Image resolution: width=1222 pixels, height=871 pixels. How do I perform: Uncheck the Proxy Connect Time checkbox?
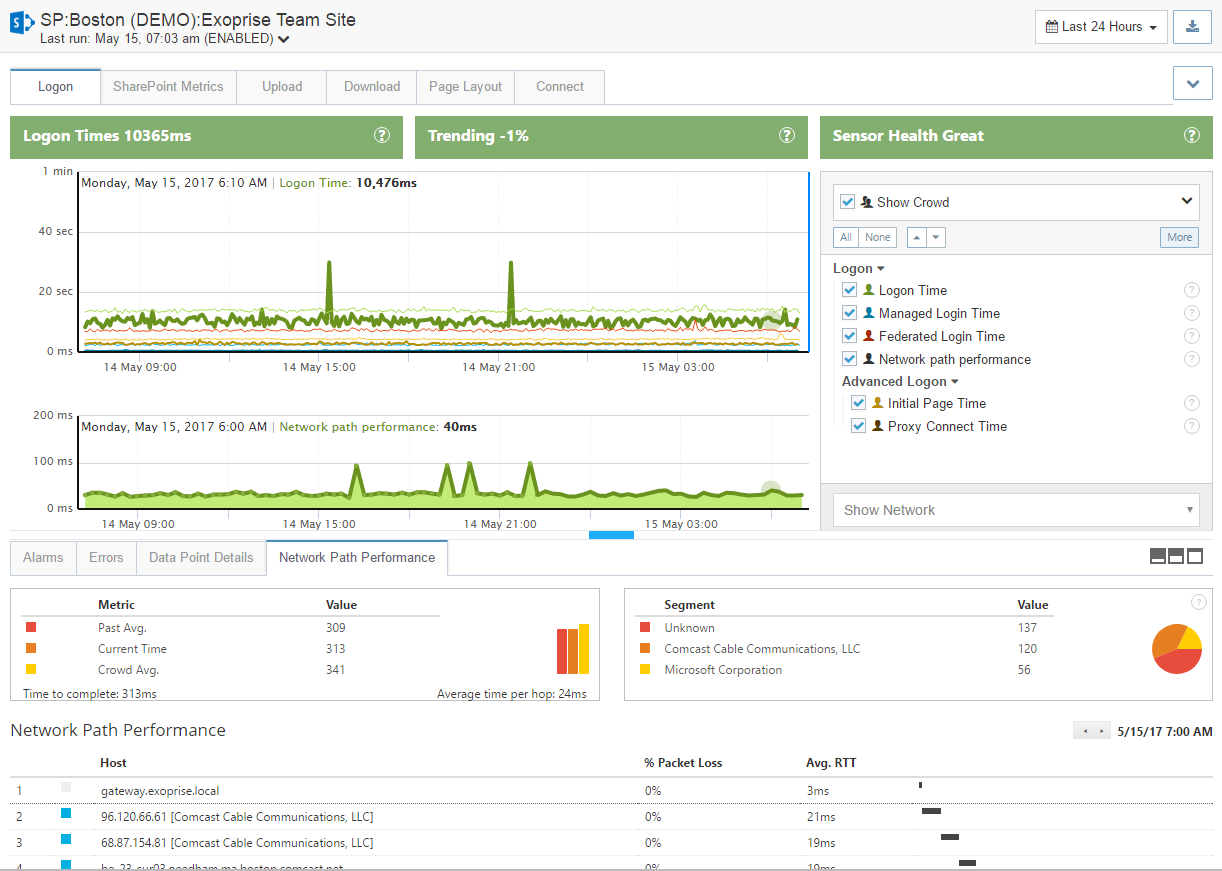click(x=859, y=426)
